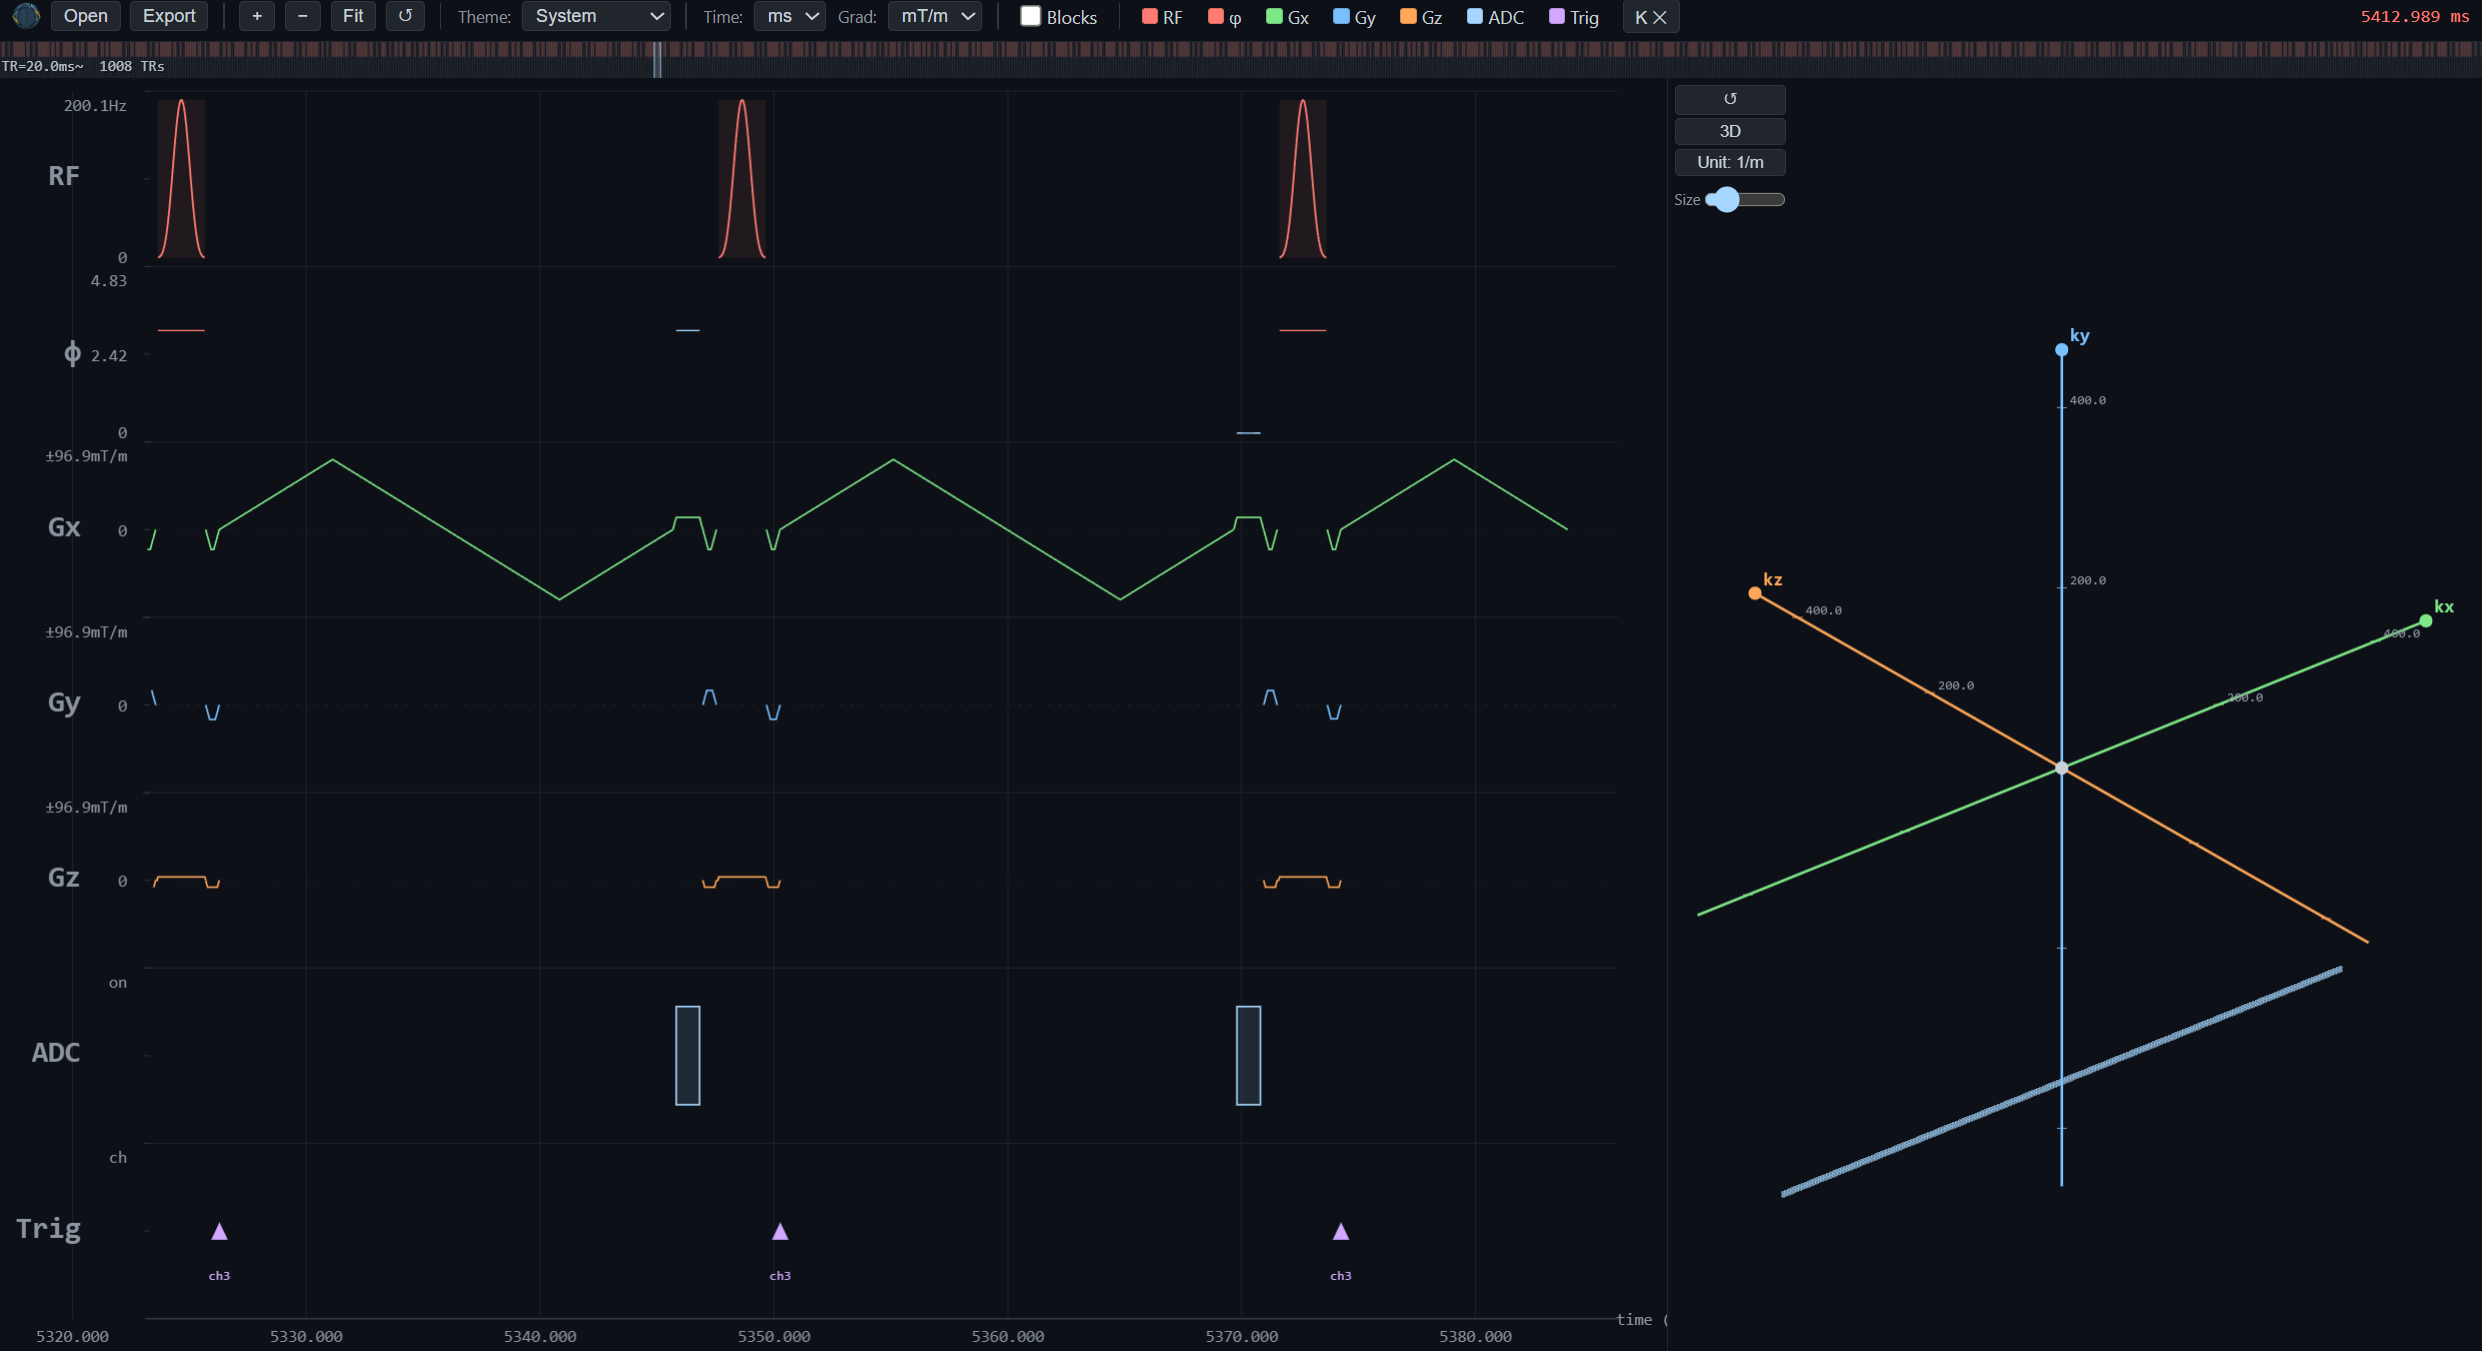Reset k-space view with rotate icon
Image resolution: width=2482 pixels, height=1351 pixels.
(x=1730, y=99)
